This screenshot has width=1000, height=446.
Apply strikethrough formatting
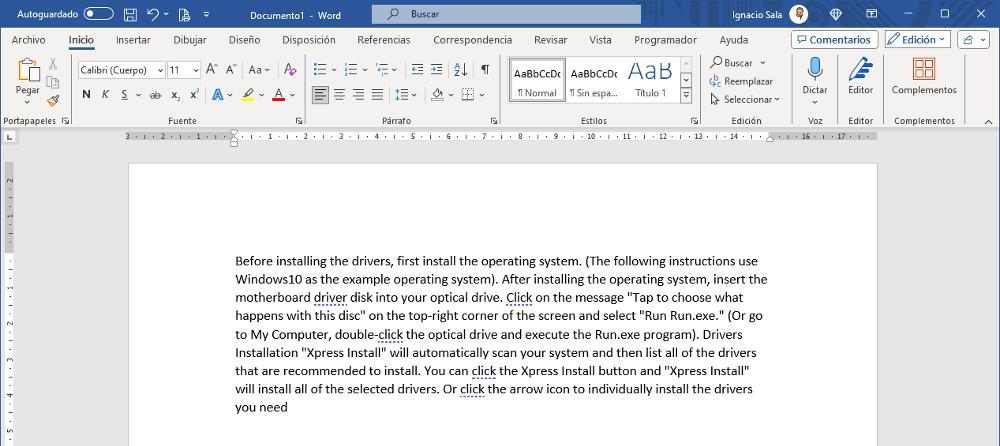pyautogui.click(x=155, y=94)
